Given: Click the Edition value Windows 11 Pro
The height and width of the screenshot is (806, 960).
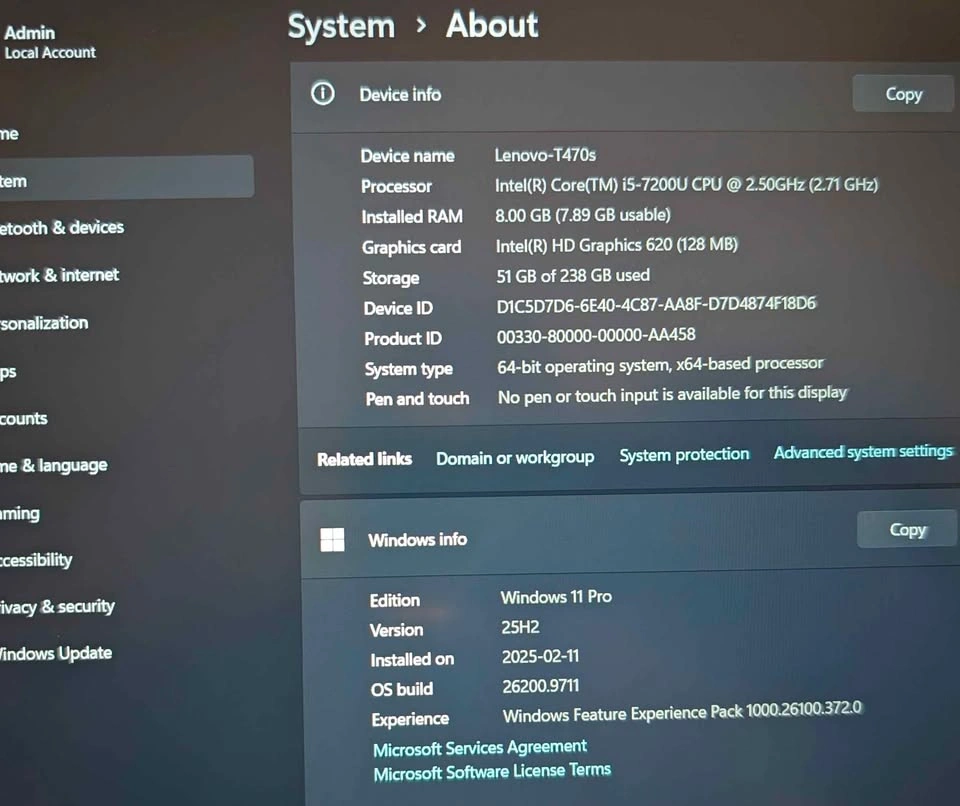Looking at the screenshot, I should coord(556,597).
